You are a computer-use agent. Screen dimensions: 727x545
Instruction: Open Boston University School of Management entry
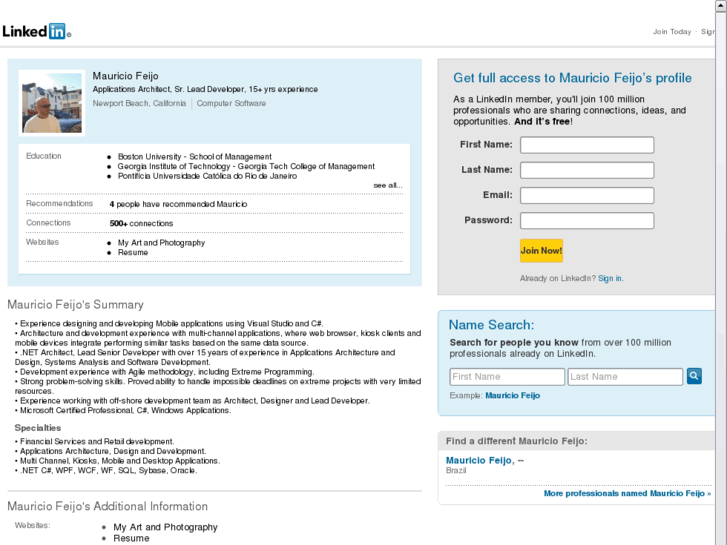(x=195, y=157)
